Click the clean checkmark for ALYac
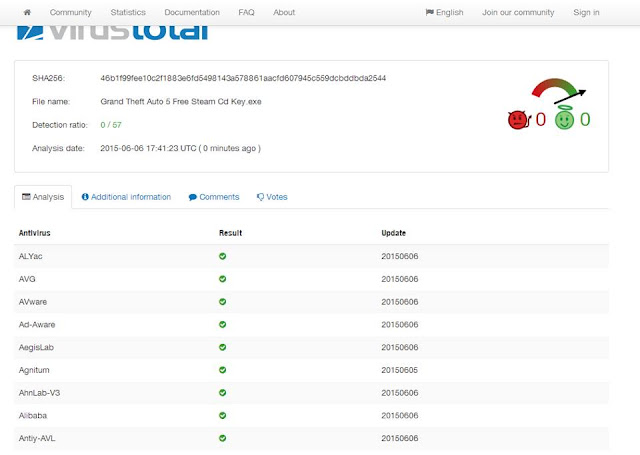The width and height of the screenshot is (640, 455). click(x=222, y=256)
